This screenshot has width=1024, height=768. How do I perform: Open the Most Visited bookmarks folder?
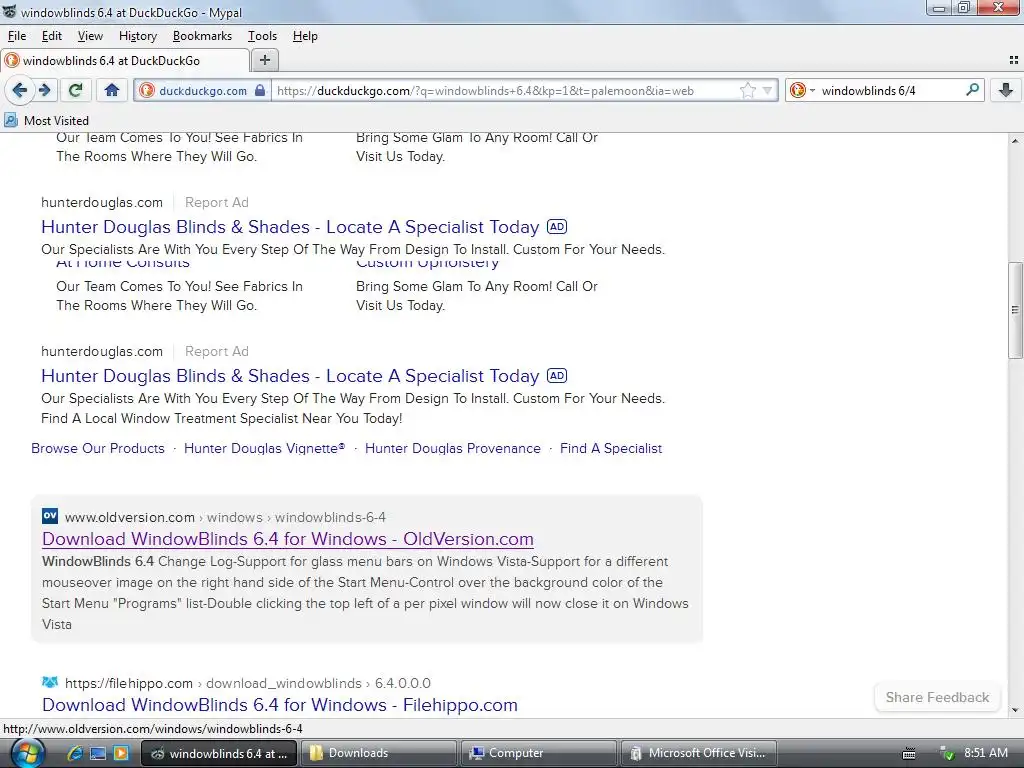[x=46, y=120]
